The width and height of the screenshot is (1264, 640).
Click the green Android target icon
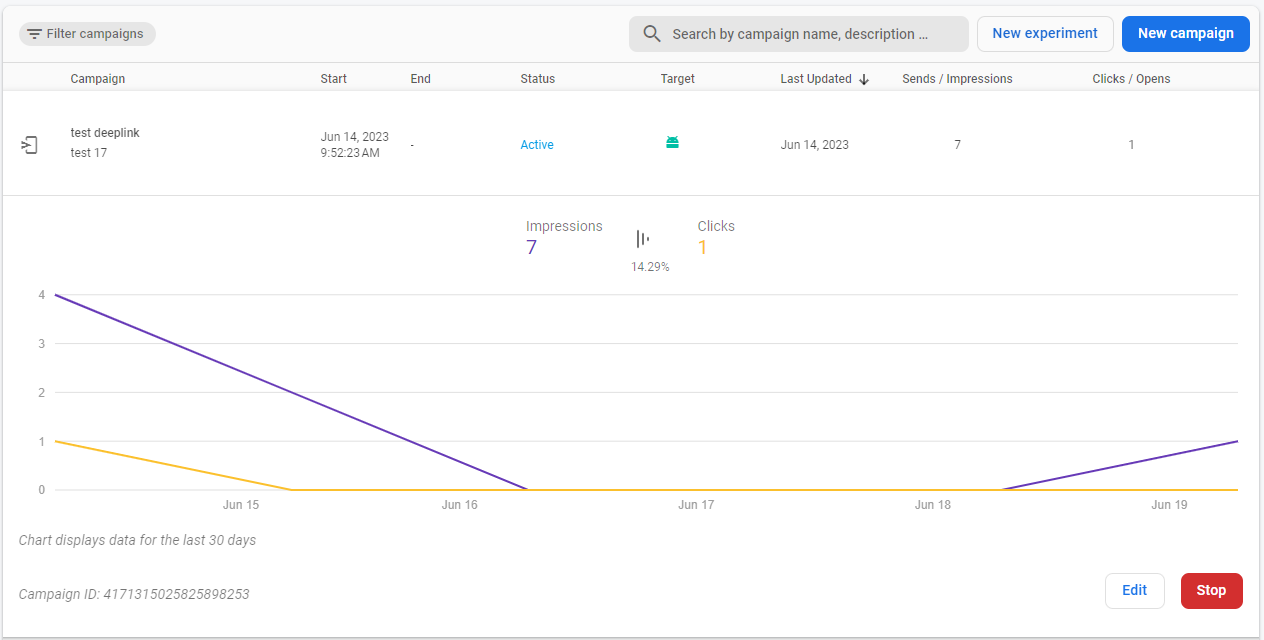[x=672, y=143]
